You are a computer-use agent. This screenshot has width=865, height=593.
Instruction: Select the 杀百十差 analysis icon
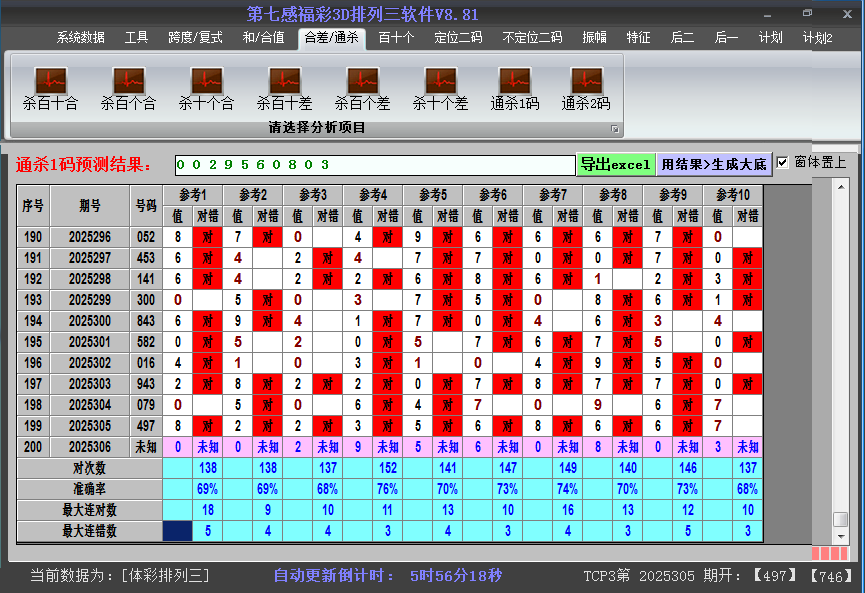click(283, 85)
